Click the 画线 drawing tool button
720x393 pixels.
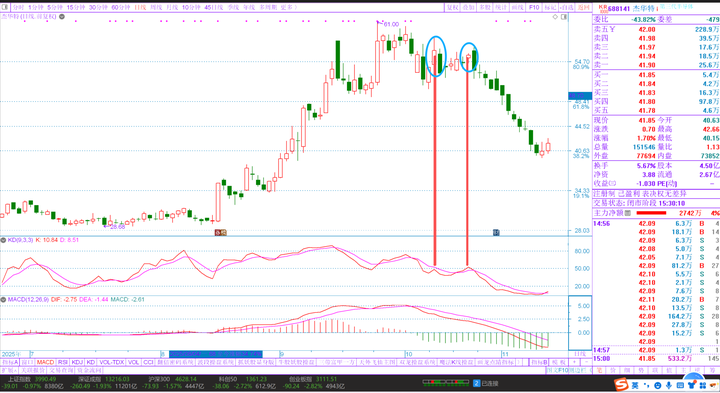click(518, 7)
